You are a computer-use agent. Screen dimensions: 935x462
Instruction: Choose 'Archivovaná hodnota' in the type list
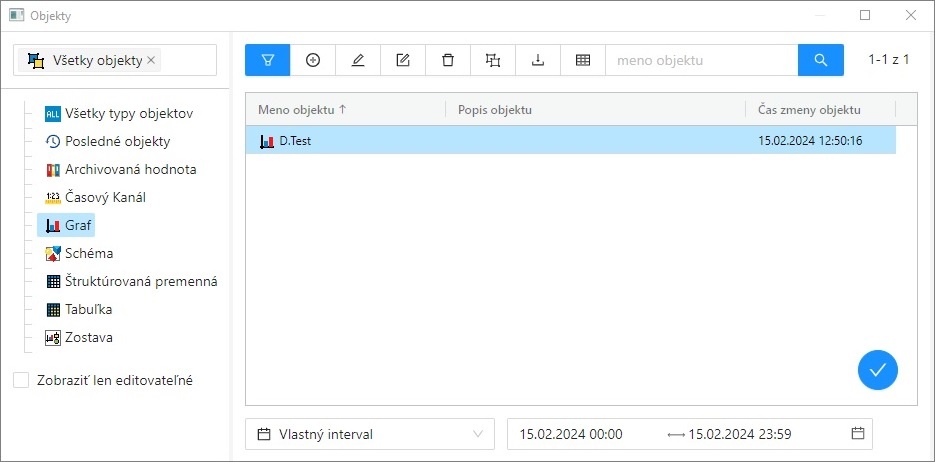coord(130,169)
